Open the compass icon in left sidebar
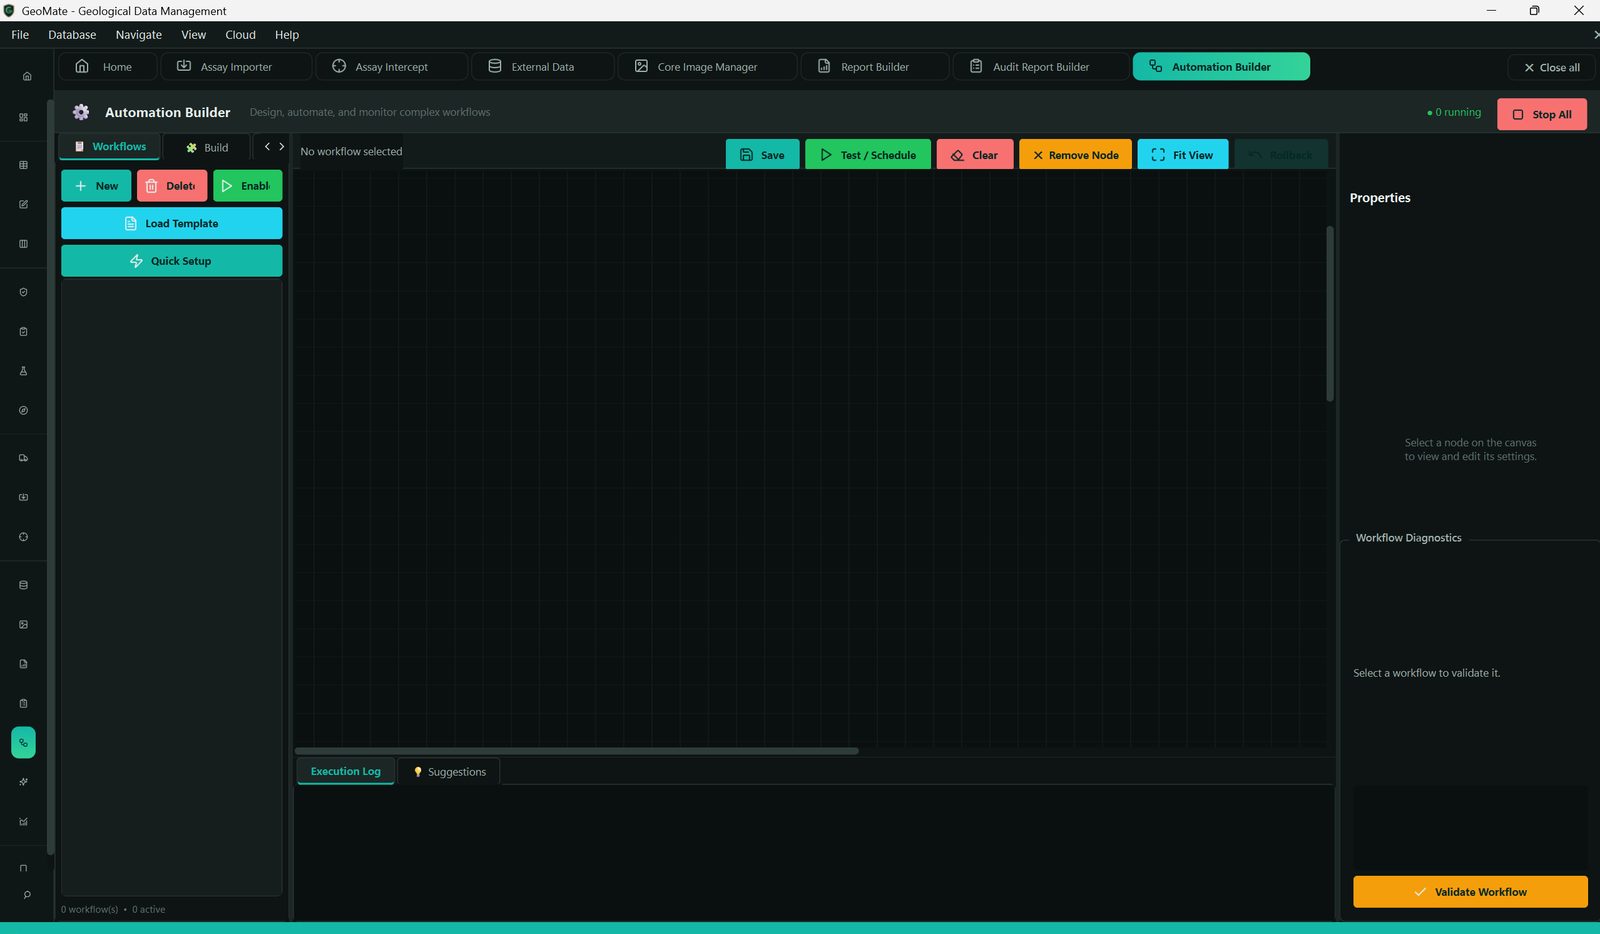 [x=23, y=410]
